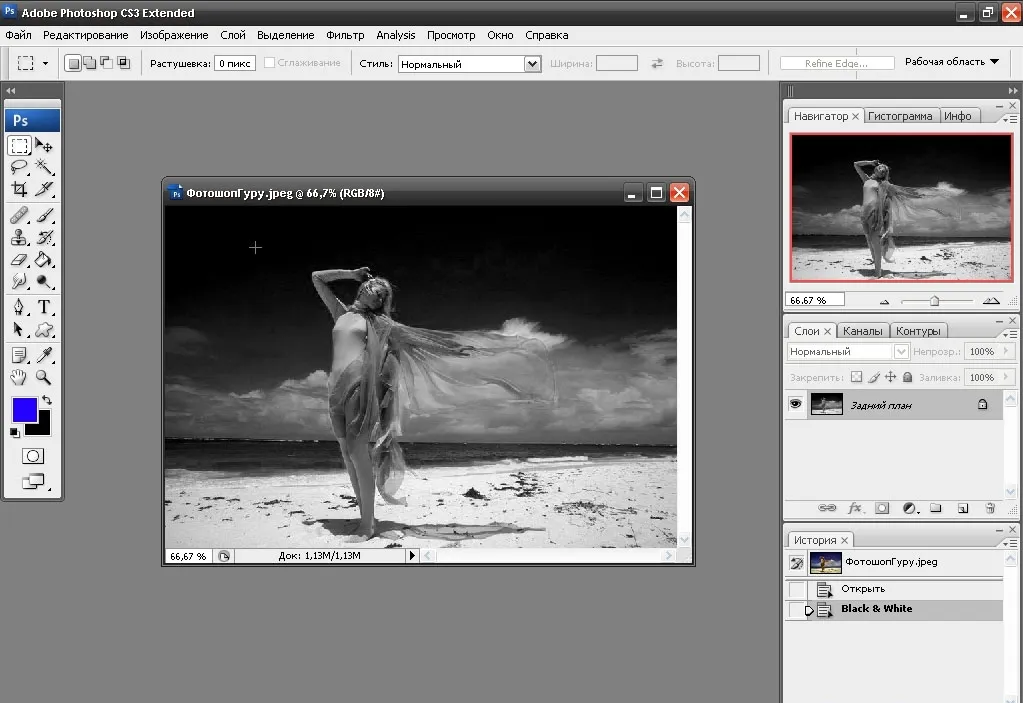Toggle history brush source for Открыть

(797, 590)
